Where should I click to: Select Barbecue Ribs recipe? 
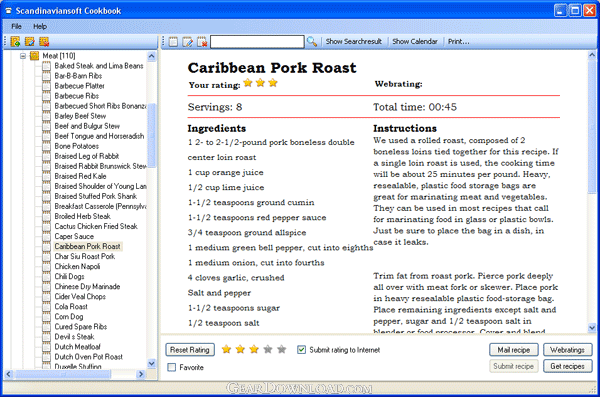[x=77, y=96]
